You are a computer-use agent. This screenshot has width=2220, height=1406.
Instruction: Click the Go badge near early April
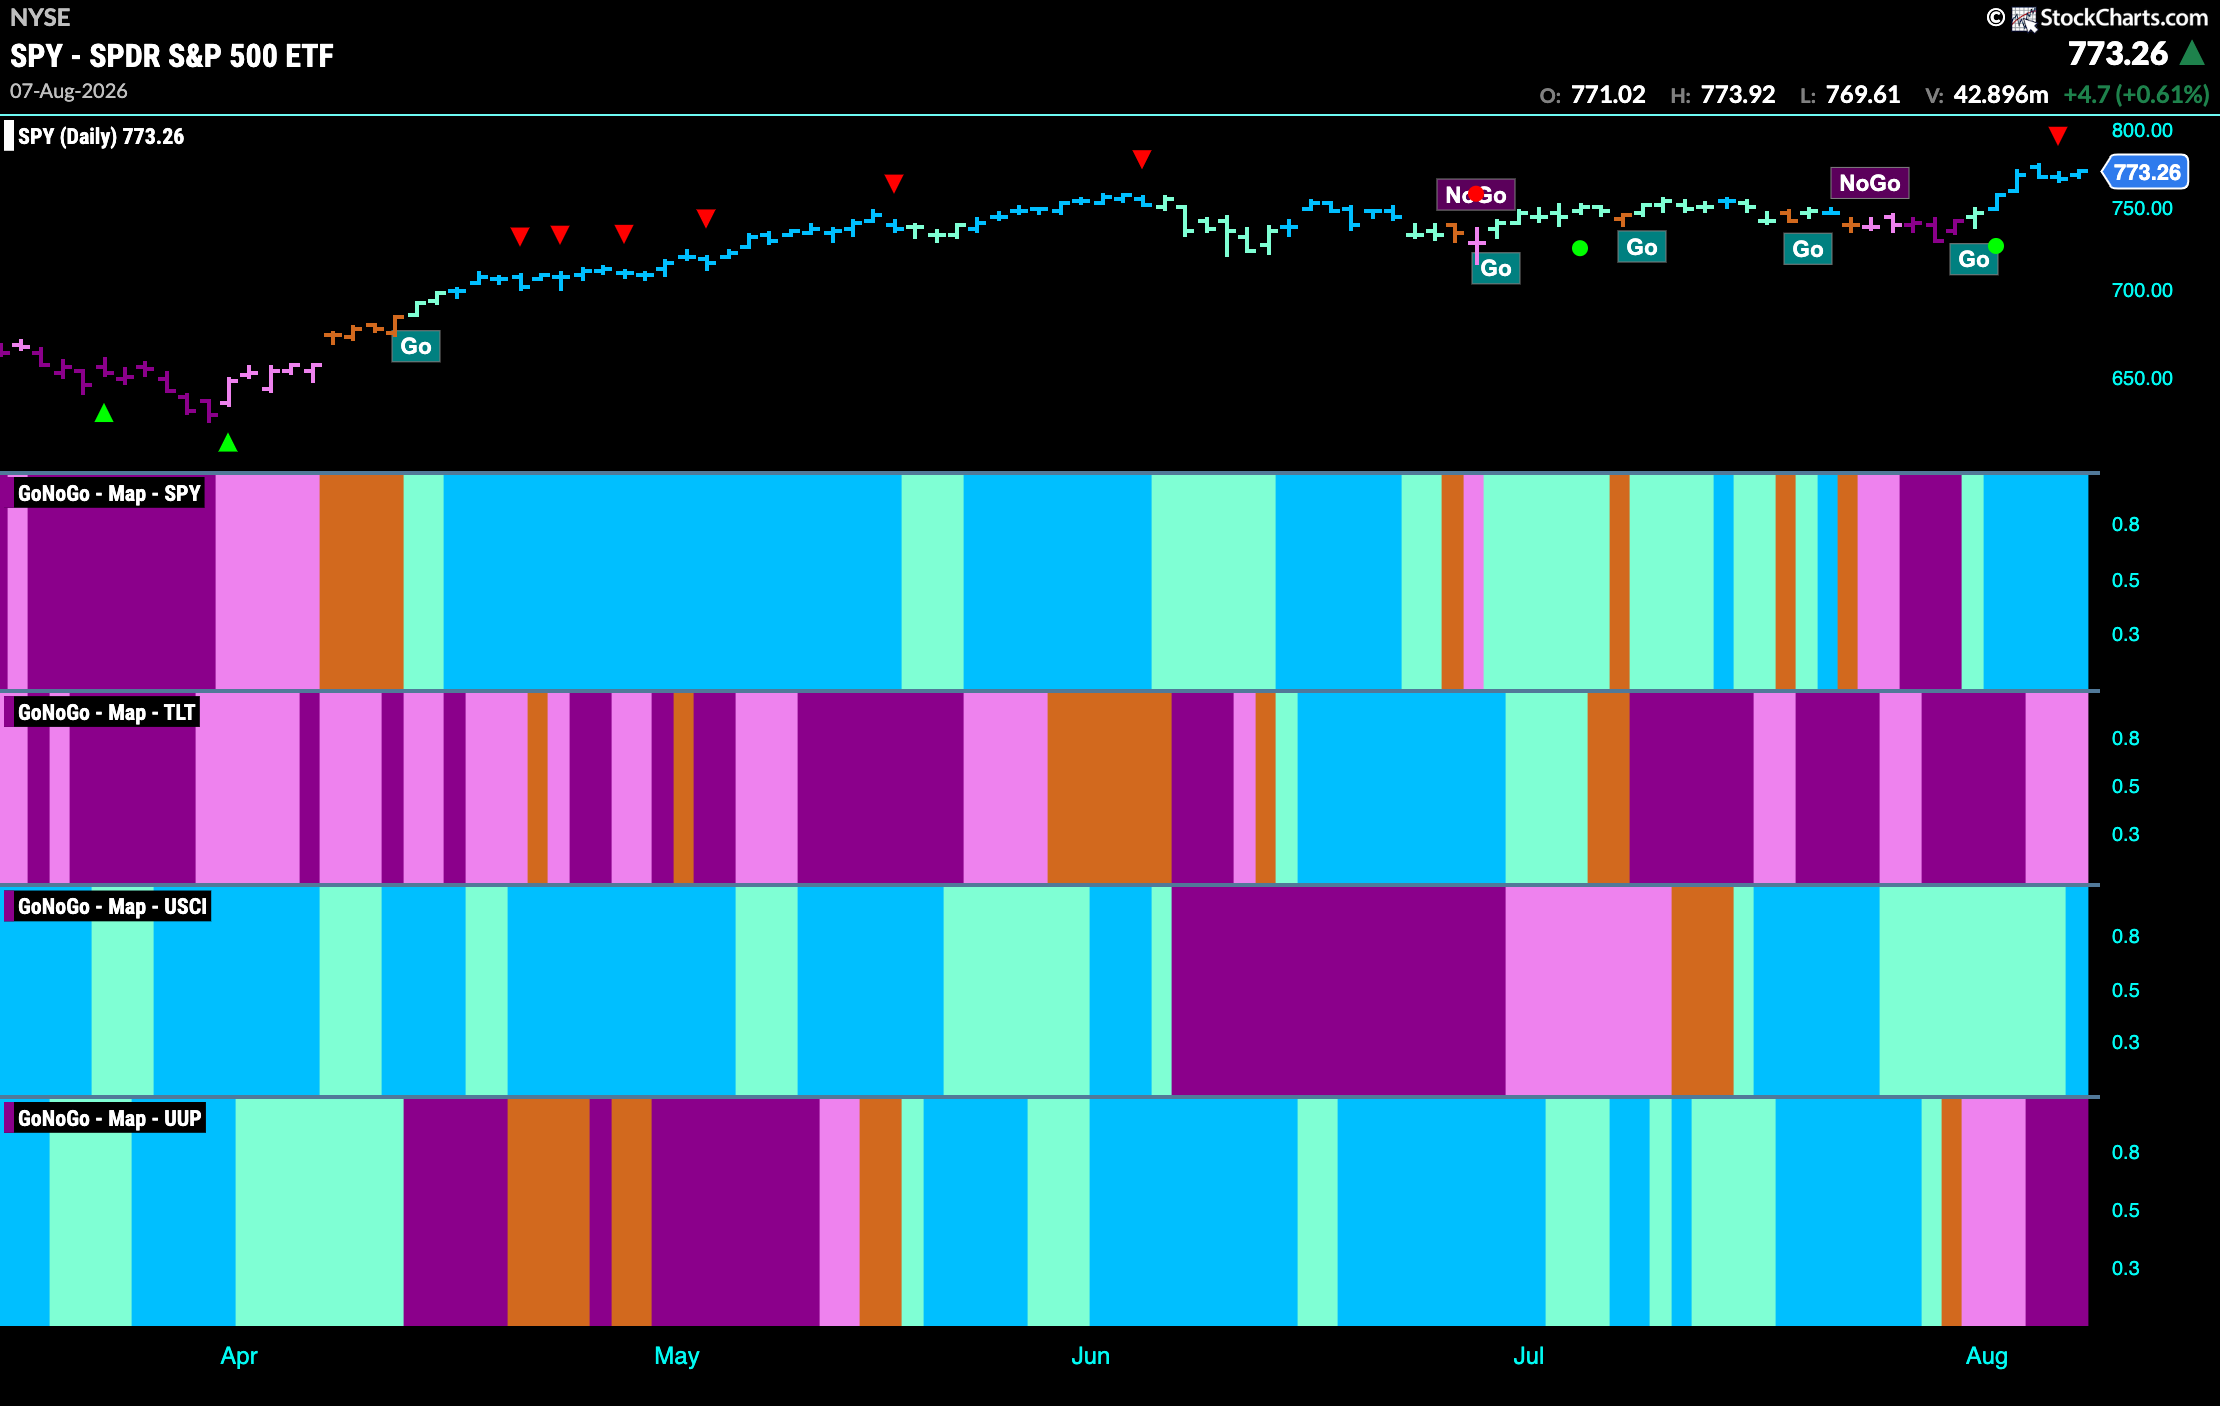[416, 346]
